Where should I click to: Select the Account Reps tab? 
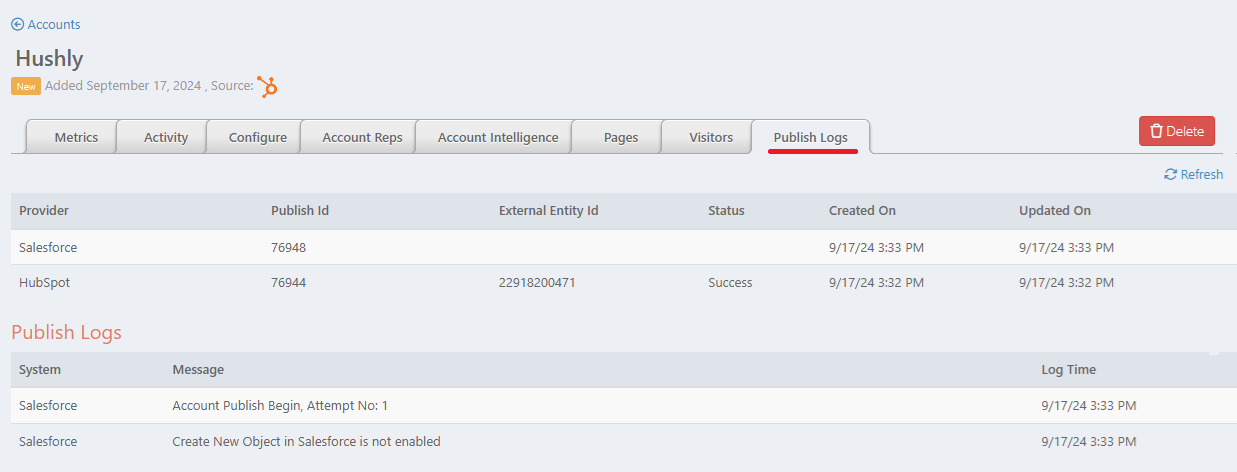362,137
